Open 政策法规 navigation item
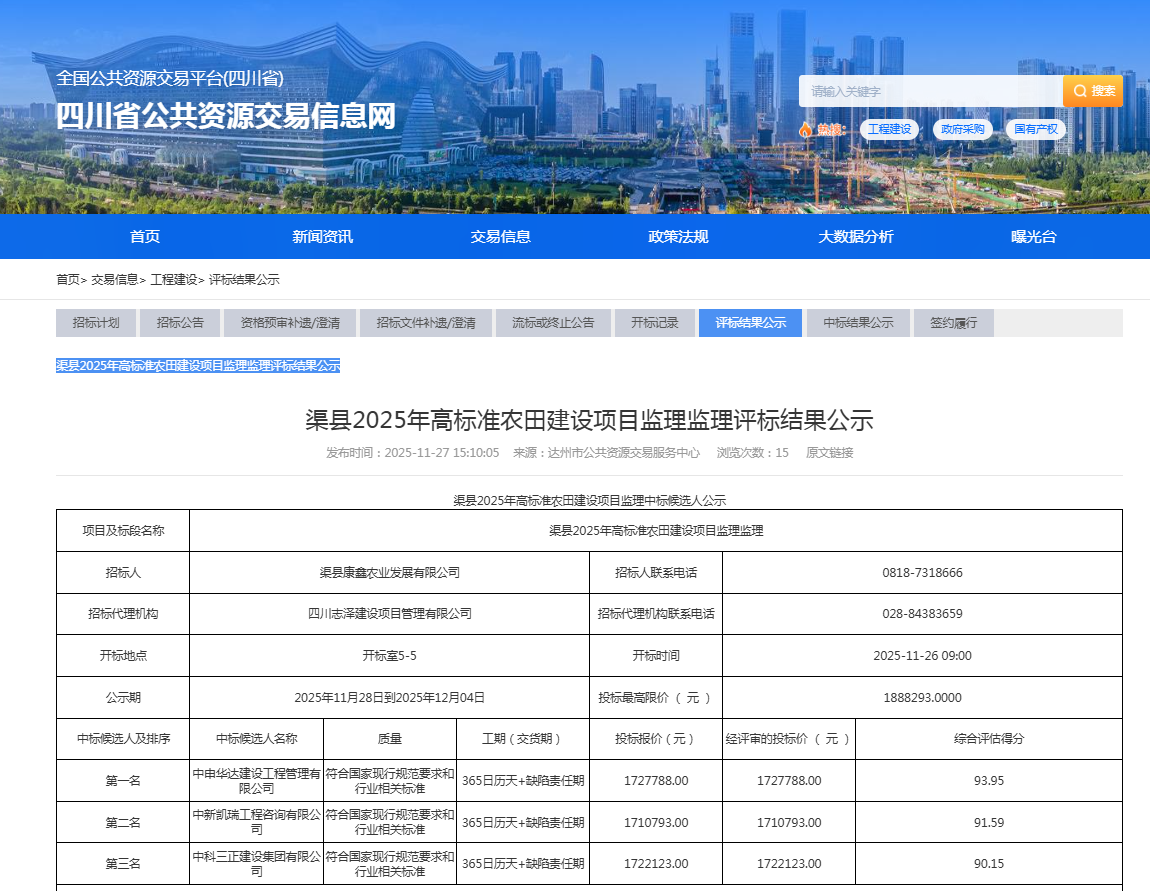The width and height of the screenshot is (1150, 891). tap(678, 237)
